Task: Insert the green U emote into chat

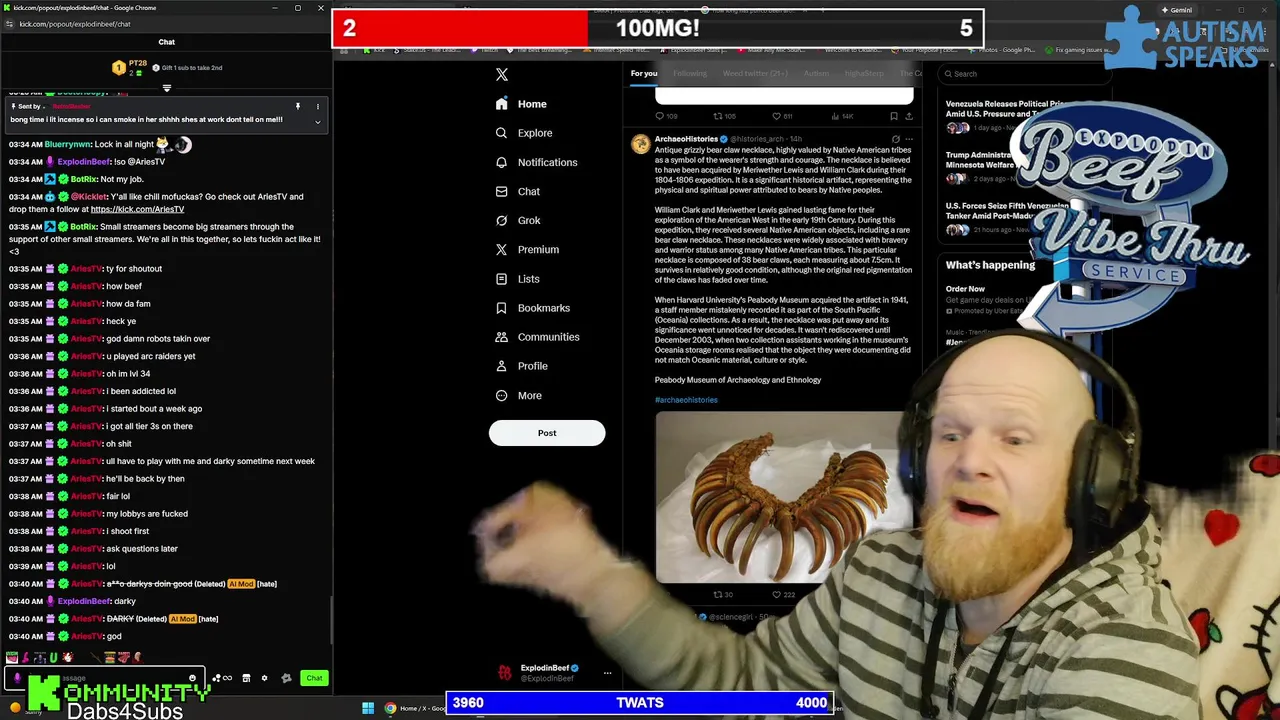Action: 53,657
